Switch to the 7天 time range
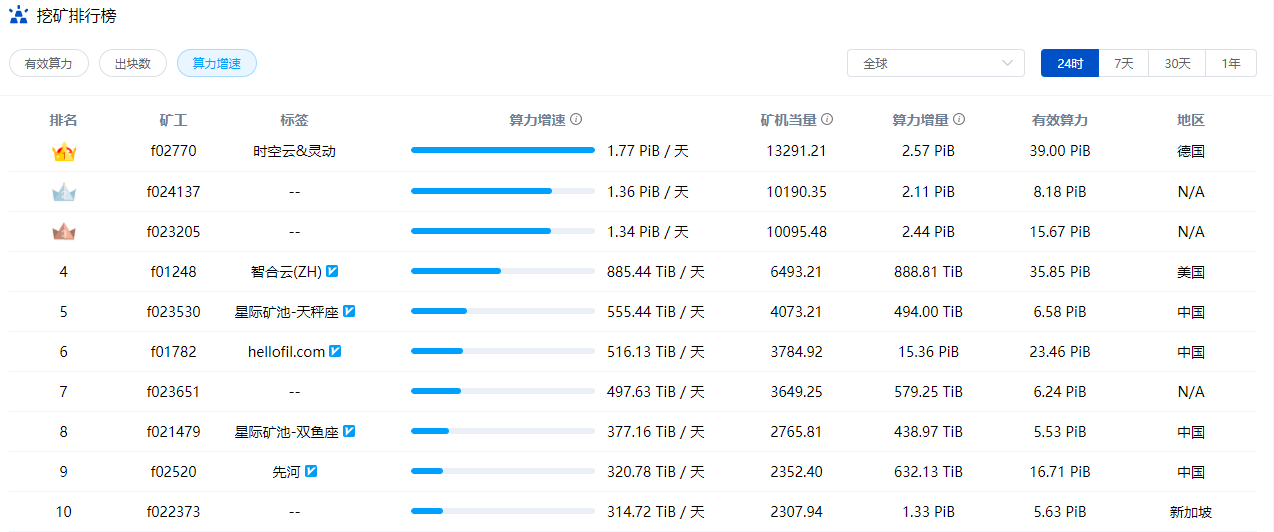 click(1124, 63)
